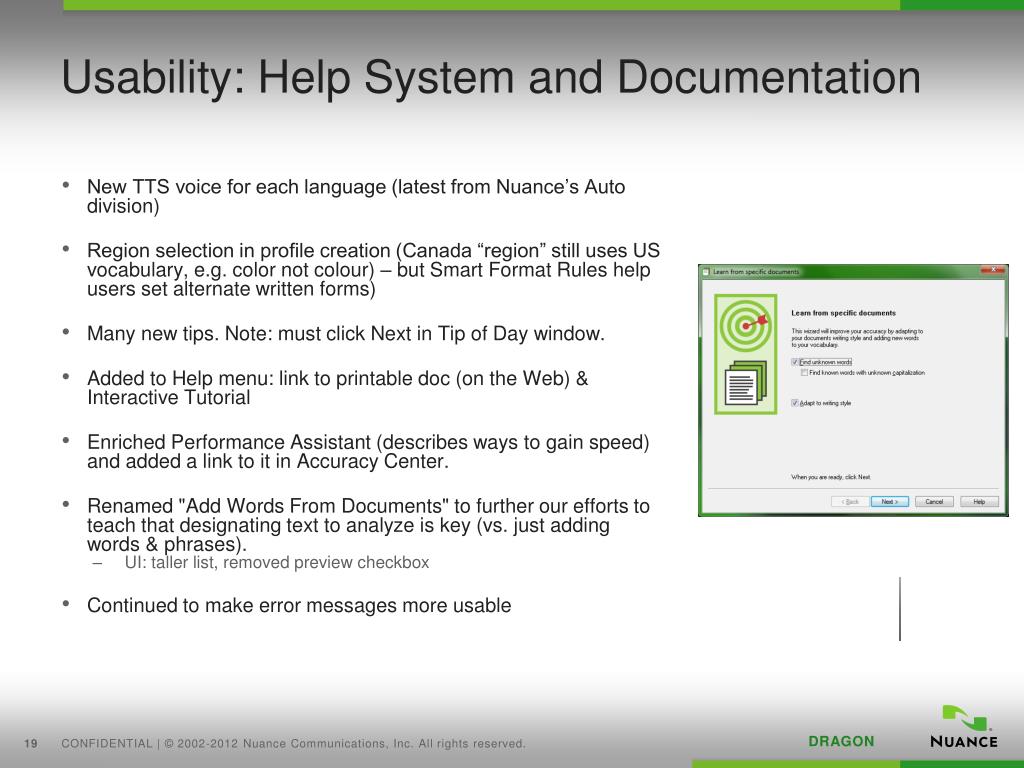Click the 'Region selection in profile creation' bullet
This screenshot has height=768, width=1024.
[x=374, y=270]
